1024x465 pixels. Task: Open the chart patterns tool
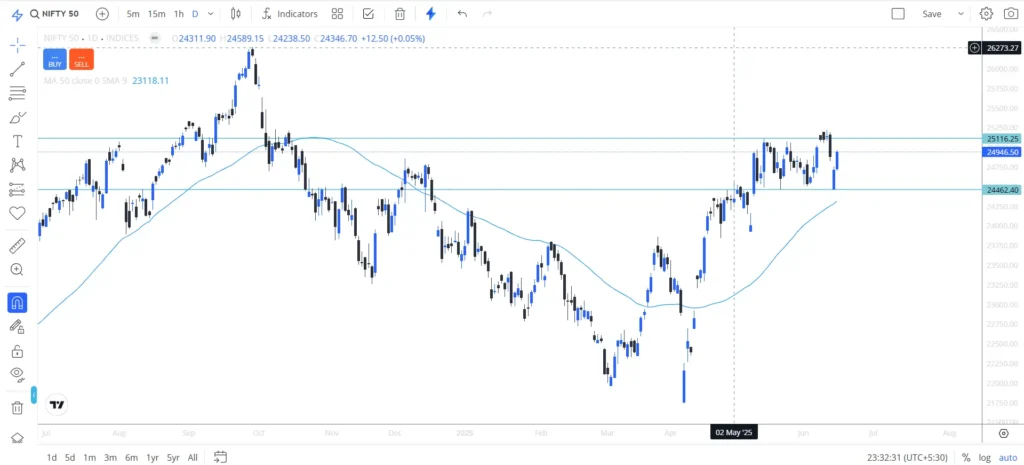pyautogui.click(x=18, y=165)
